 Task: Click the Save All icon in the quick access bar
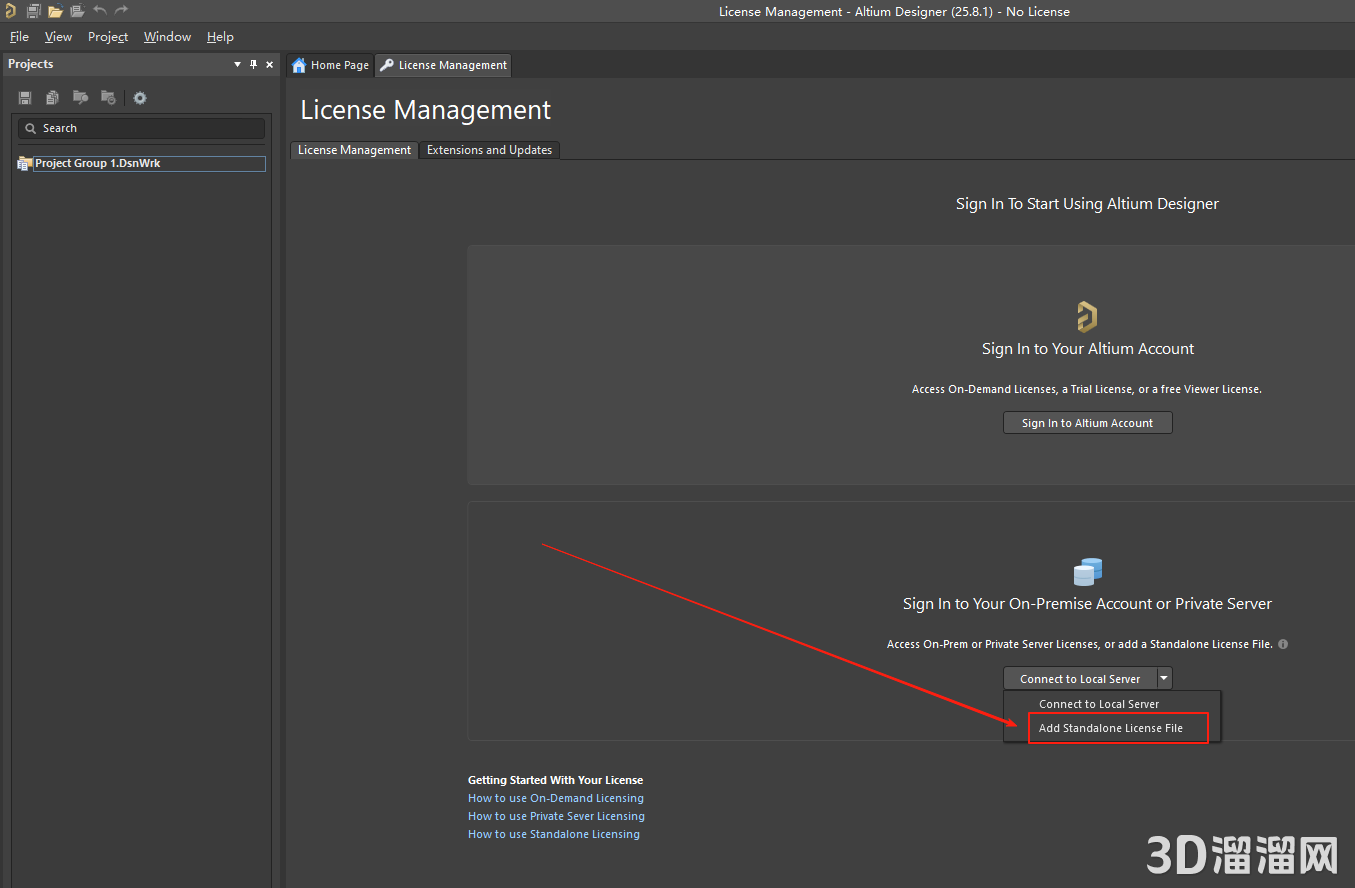click(x=33, y=11)
